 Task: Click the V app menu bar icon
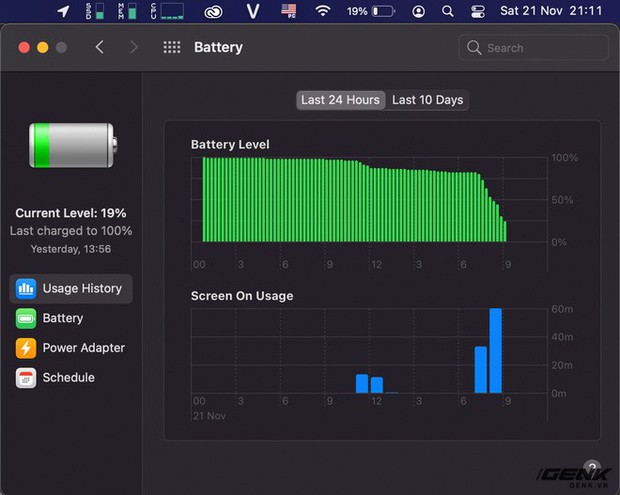pyautogui.click(x=253, y=11)
